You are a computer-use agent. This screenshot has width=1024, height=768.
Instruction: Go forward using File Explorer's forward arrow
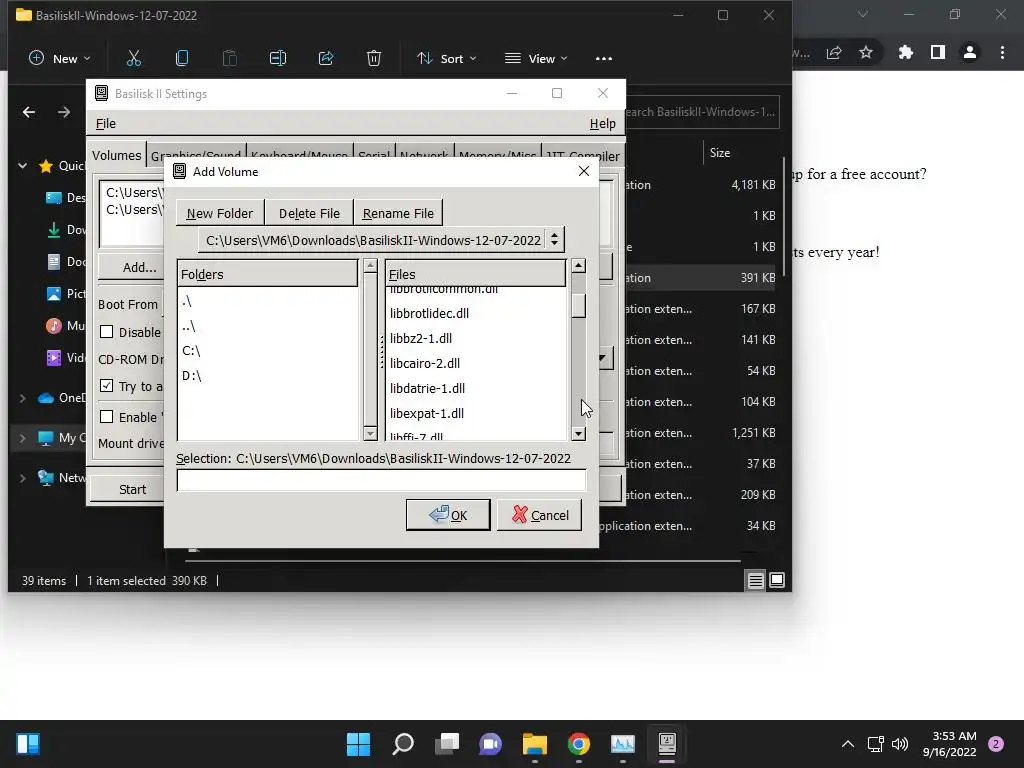pyautogui.click(x=63, y=112)
